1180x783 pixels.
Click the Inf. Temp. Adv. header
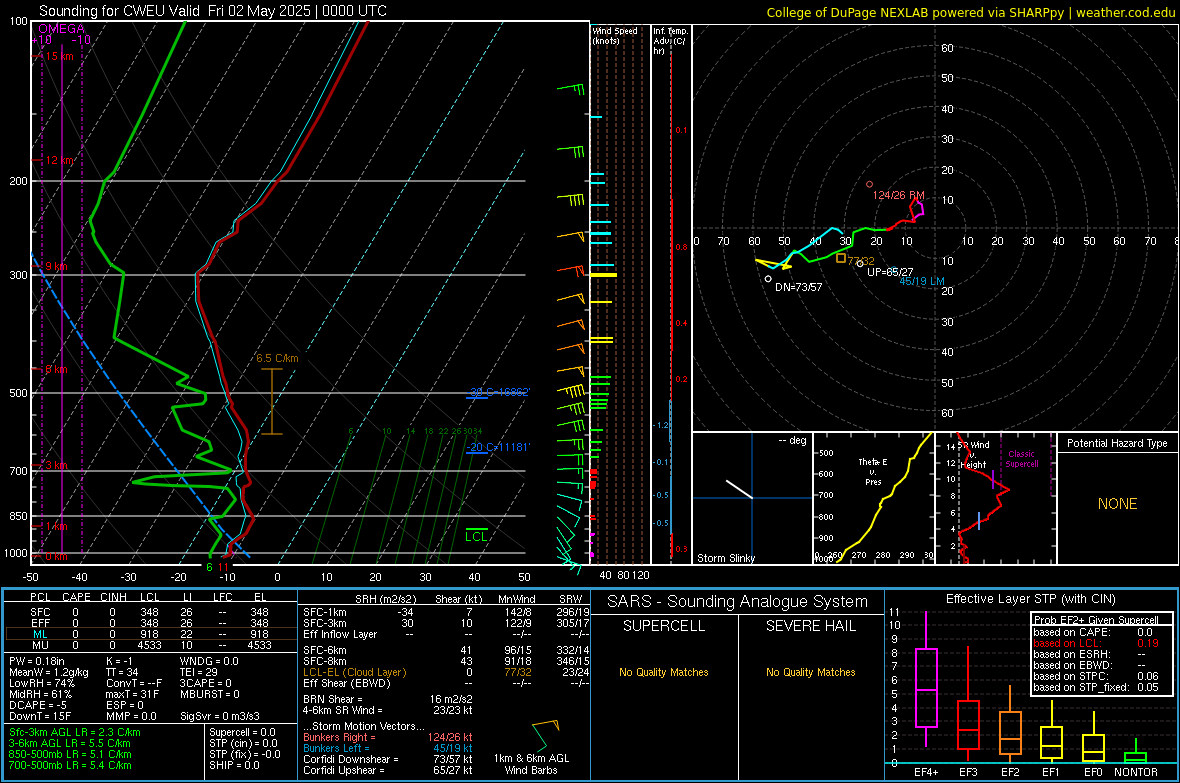click(x=670, y=41)
